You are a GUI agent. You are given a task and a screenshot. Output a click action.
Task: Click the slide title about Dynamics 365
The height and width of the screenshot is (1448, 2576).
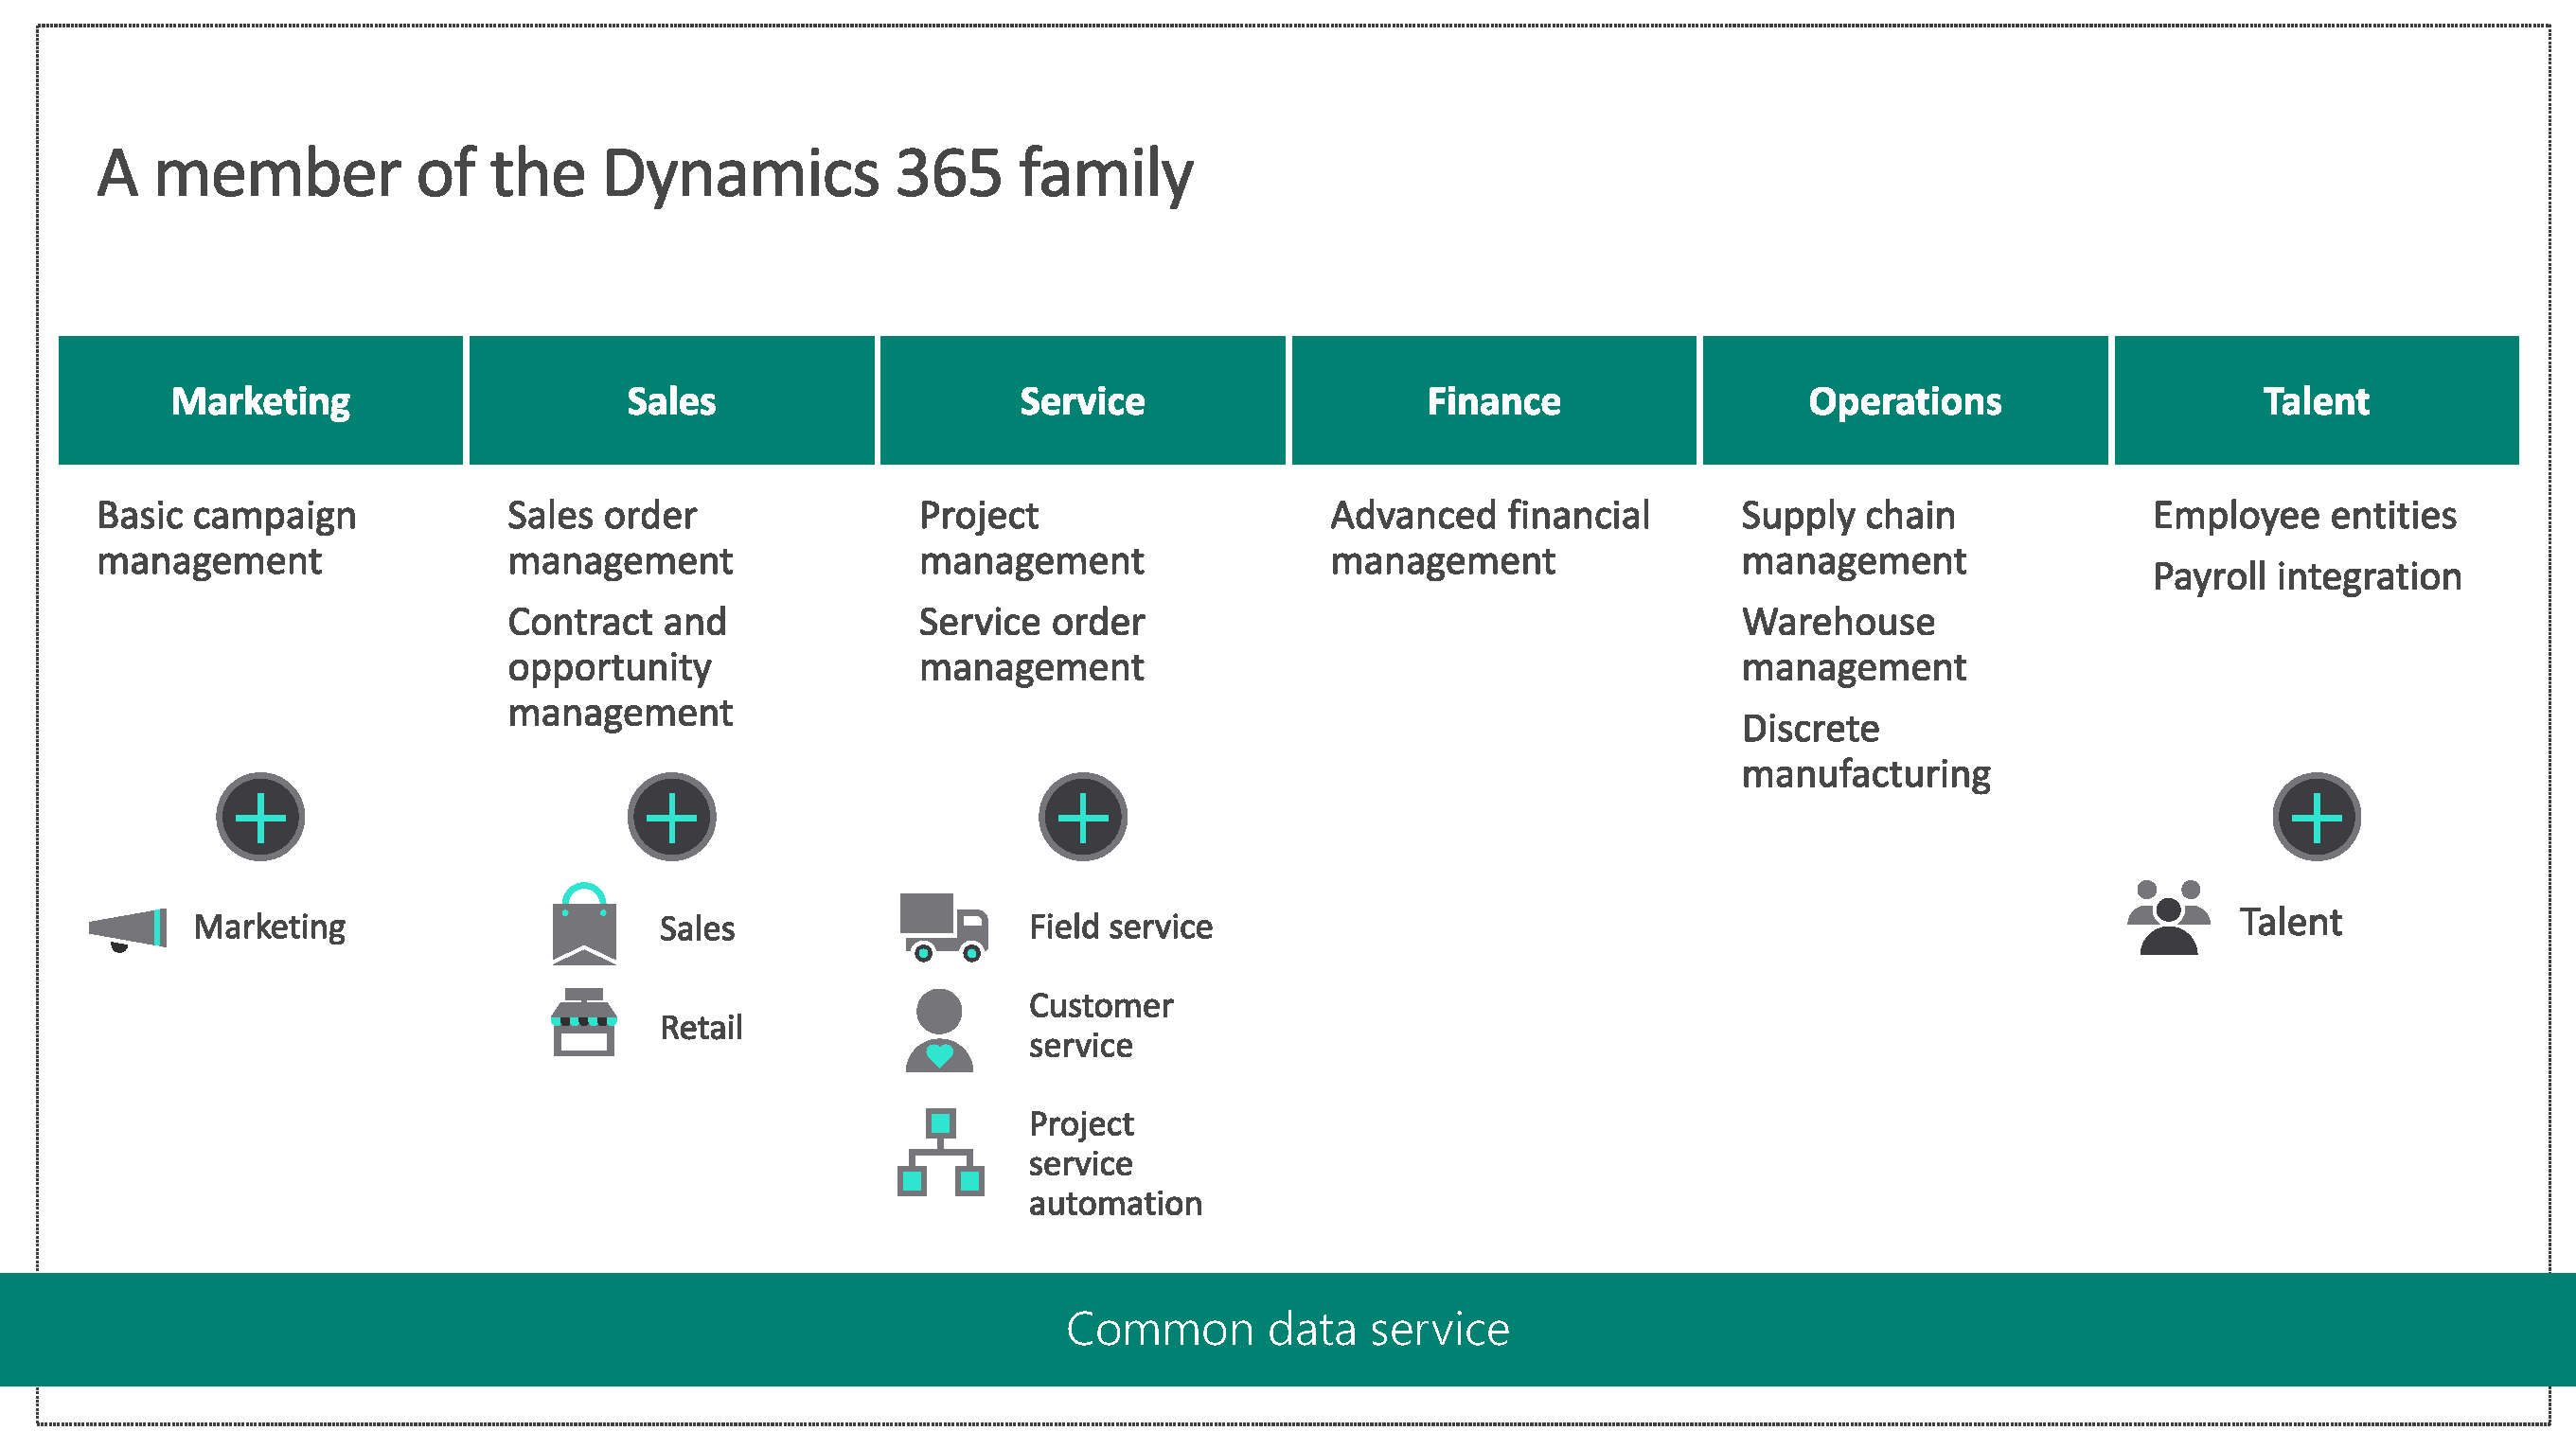pos(645,173)
